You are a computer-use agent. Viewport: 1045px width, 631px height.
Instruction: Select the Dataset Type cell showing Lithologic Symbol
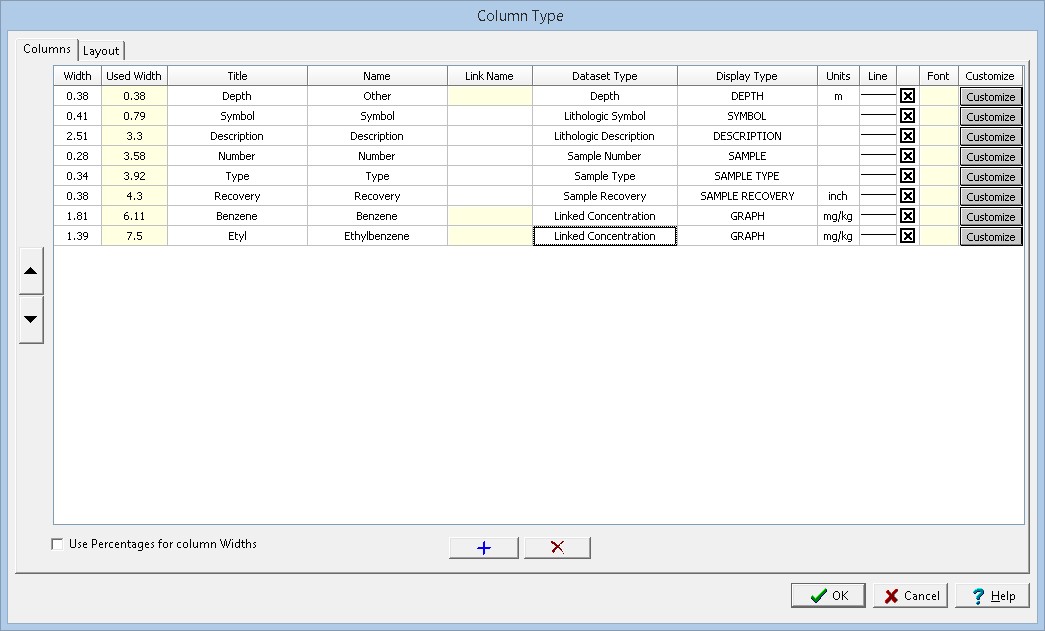tap(604, 116)
